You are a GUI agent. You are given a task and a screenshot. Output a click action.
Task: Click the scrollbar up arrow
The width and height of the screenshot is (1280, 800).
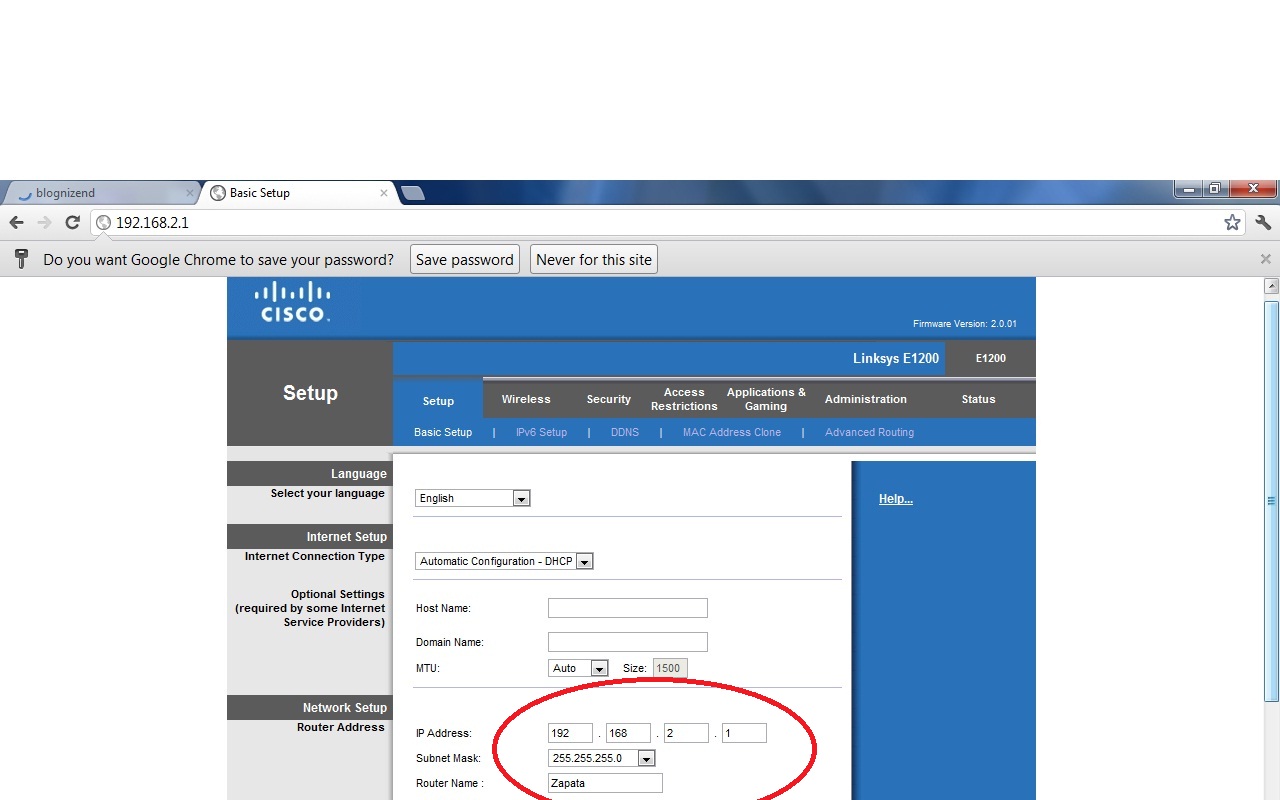tap(1271, 287)
